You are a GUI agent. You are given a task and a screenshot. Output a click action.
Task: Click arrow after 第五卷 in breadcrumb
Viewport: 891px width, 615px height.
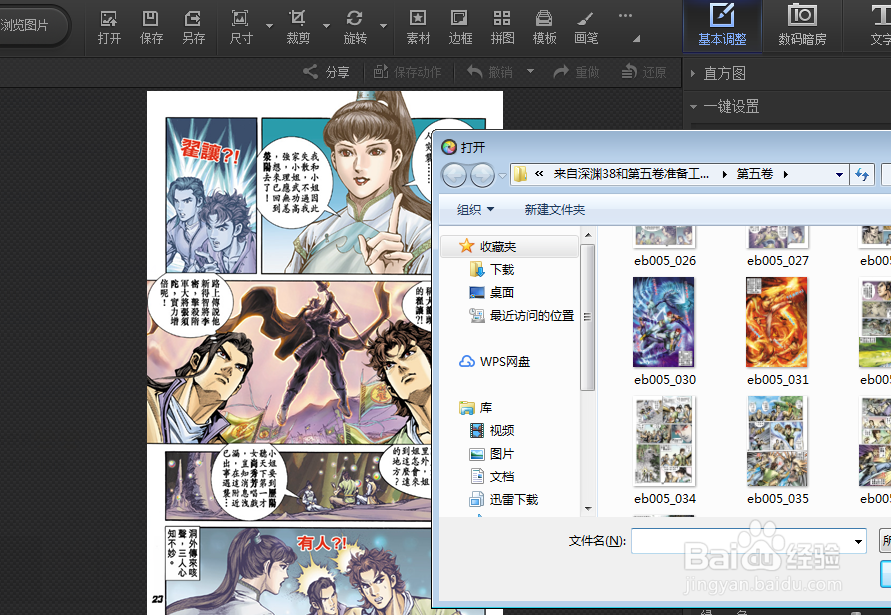(x=785, y=174)
